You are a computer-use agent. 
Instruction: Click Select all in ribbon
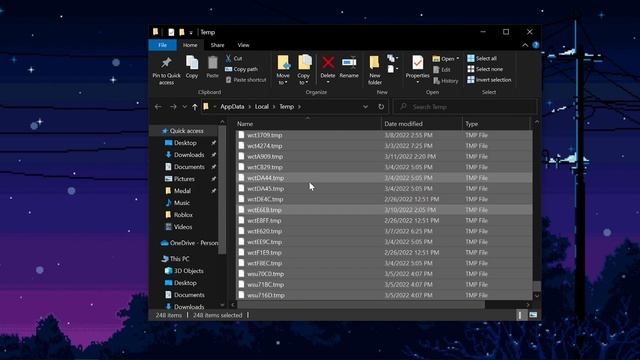click(482, 58)
